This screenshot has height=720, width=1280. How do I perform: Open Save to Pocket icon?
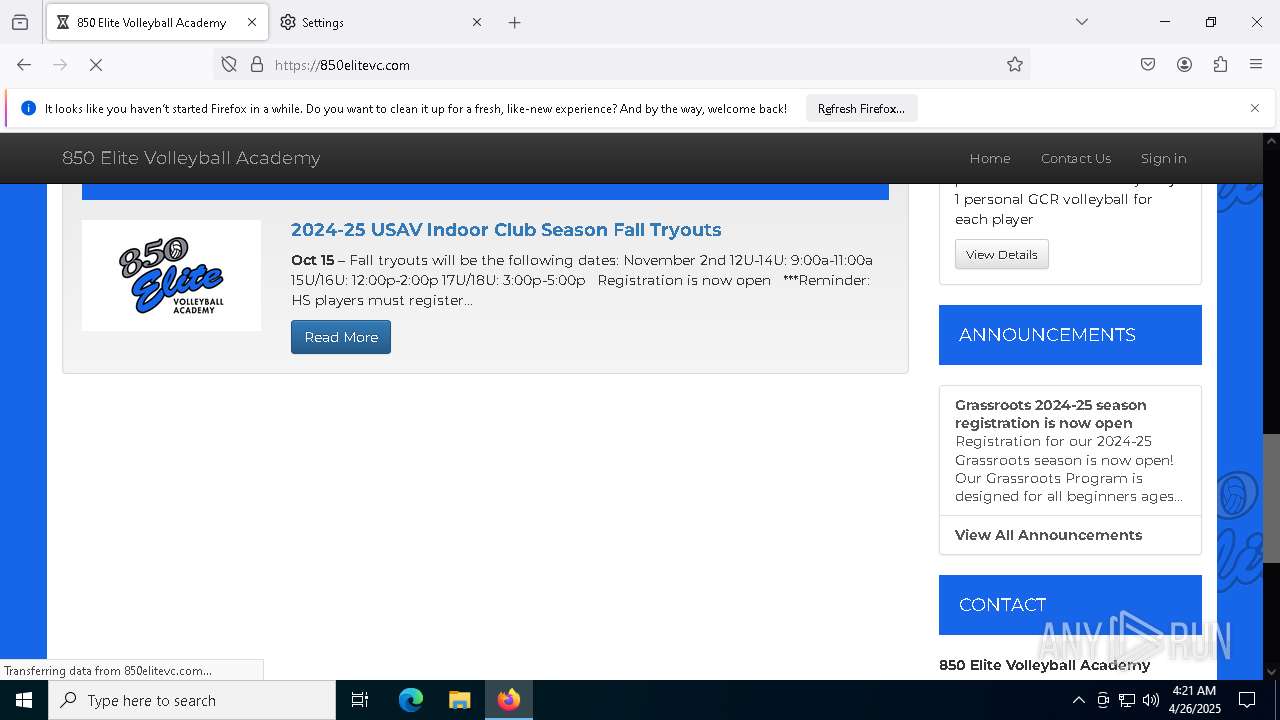1148,65
